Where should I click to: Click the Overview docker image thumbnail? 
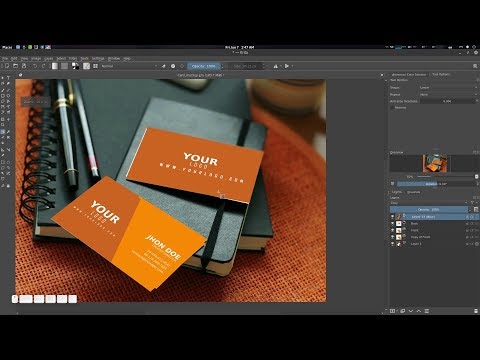[435, 163]
